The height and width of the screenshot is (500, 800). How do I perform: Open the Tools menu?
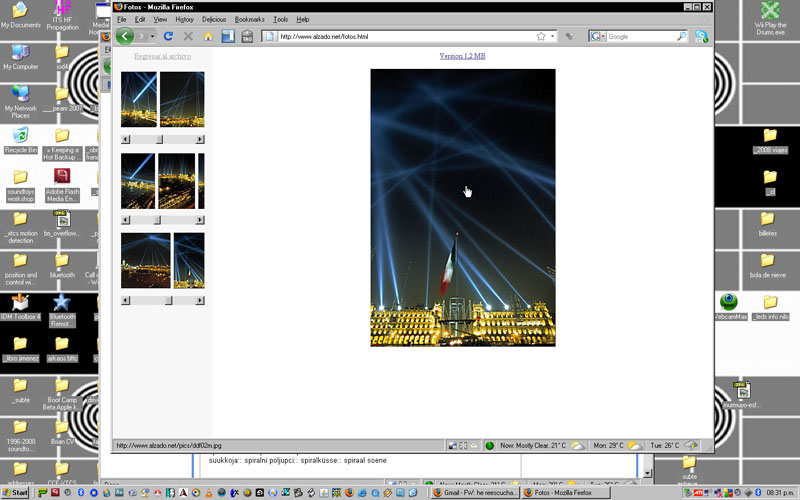[x=281, y=19]
